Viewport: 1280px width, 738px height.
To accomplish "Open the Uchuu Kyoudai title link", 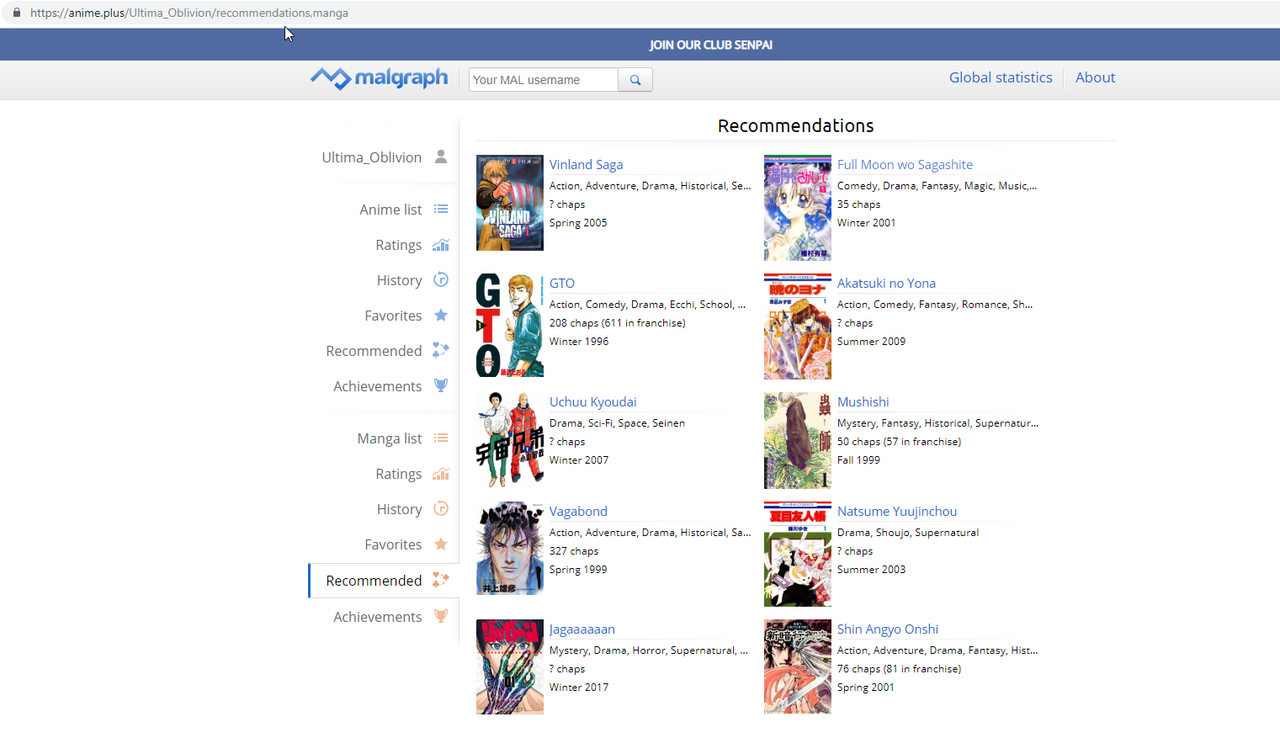I will pos(593,402).
